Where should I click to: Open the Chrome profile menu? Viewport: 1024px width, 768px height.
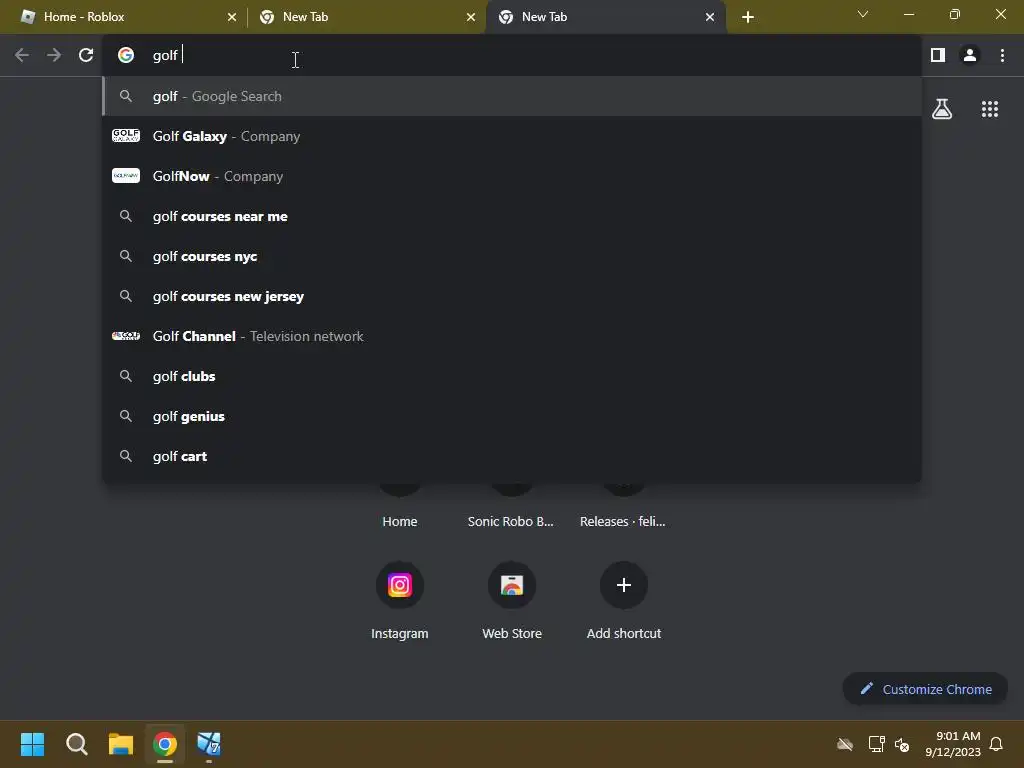(970, 56)
